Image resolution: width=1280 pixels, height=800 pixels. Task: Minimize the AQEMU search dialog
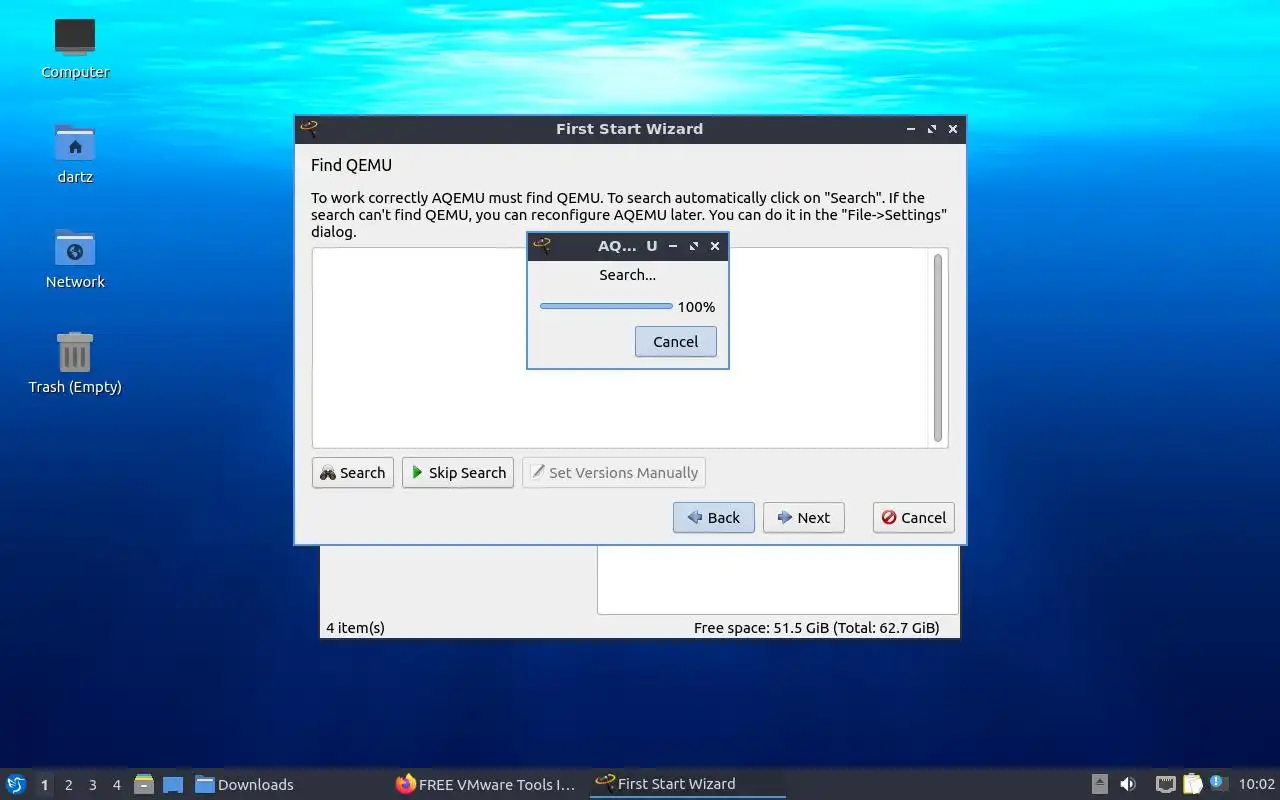pyautogui.click(x=673, y=246)
